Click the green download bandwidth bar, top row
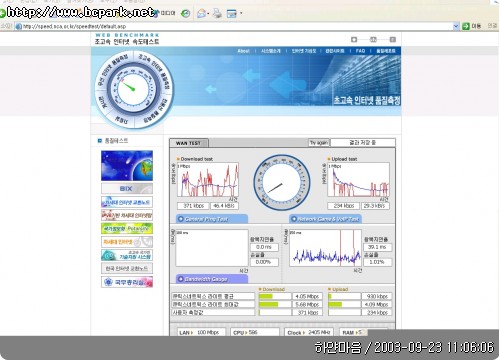500x360 pixels. coord(266,296)
